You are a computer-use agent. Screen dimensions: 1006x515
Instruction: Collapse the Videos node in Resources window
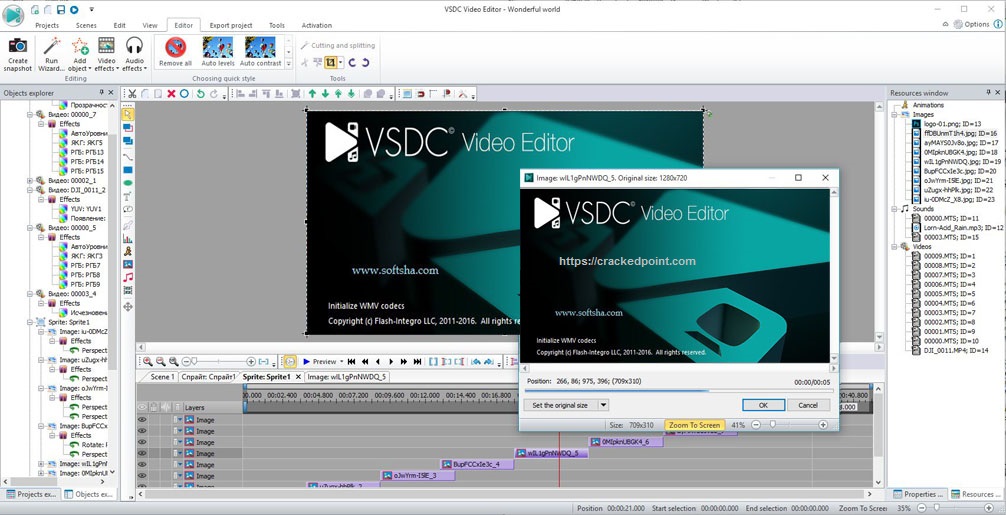coord(894,246)
